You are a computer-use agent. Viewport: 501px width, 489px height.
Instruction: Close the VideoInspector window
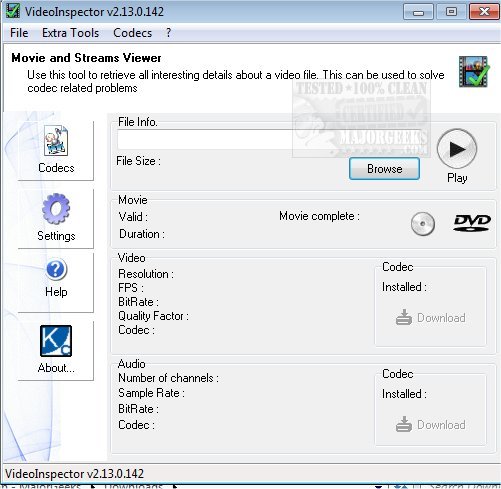484,12
